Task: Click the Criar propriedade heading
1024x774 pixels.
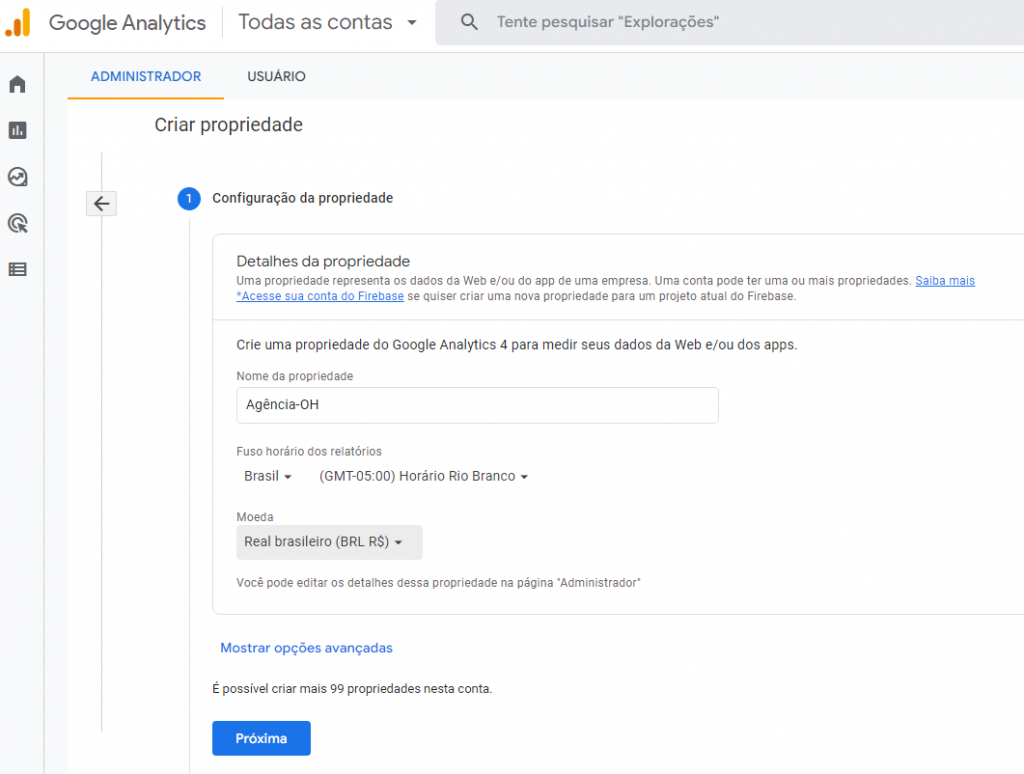Action: point(229,125)
